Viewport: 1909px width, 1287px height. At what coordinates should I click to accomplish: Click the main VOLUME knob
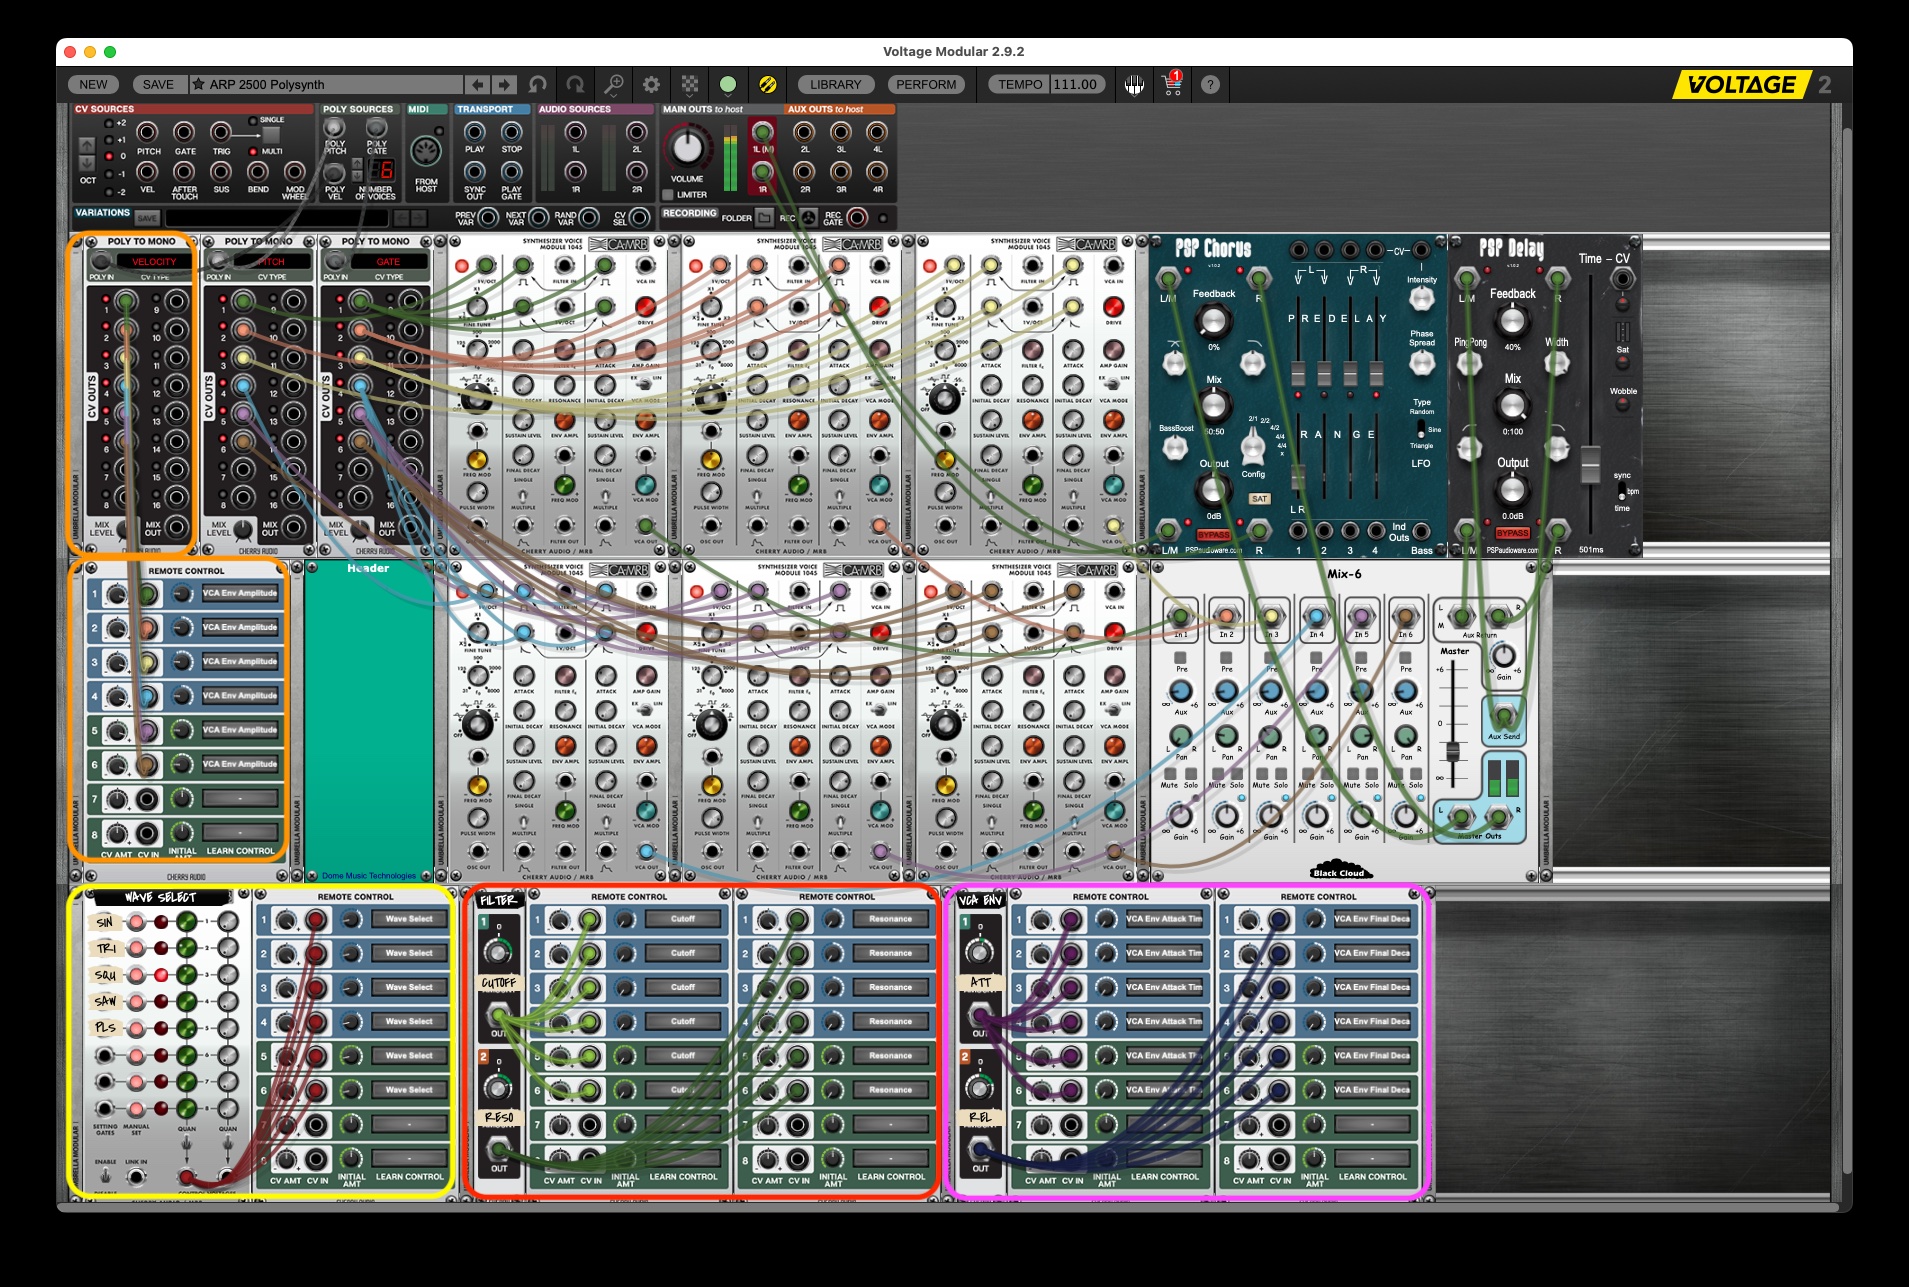687,148
